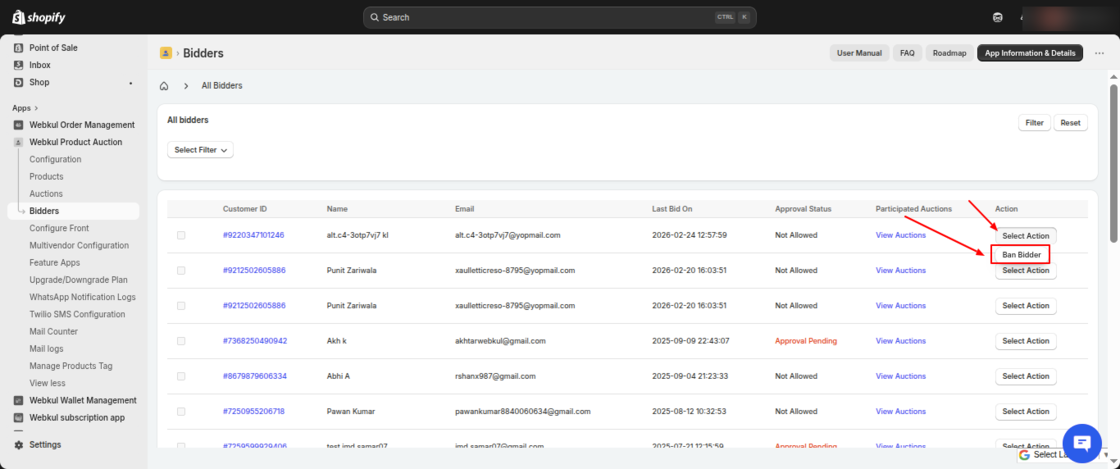The height and width of the screenshot is (469, 1120).
Task: Focus the Shopify search field
Action: 559,17
